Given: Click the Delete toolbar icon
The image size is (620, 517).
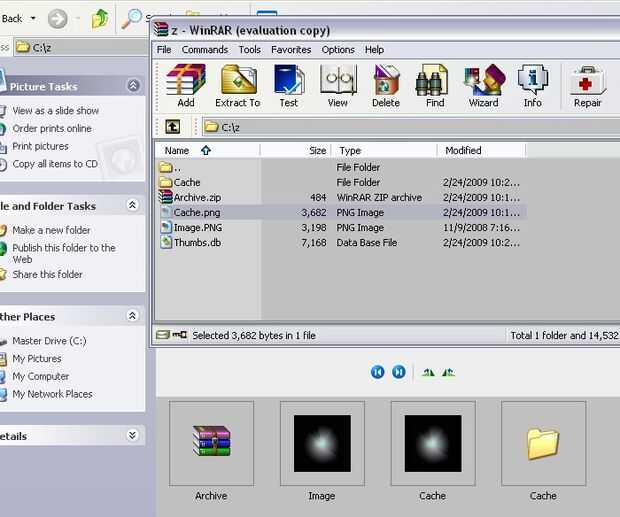Looking at the screenshot, I should (x=386, y=86).
